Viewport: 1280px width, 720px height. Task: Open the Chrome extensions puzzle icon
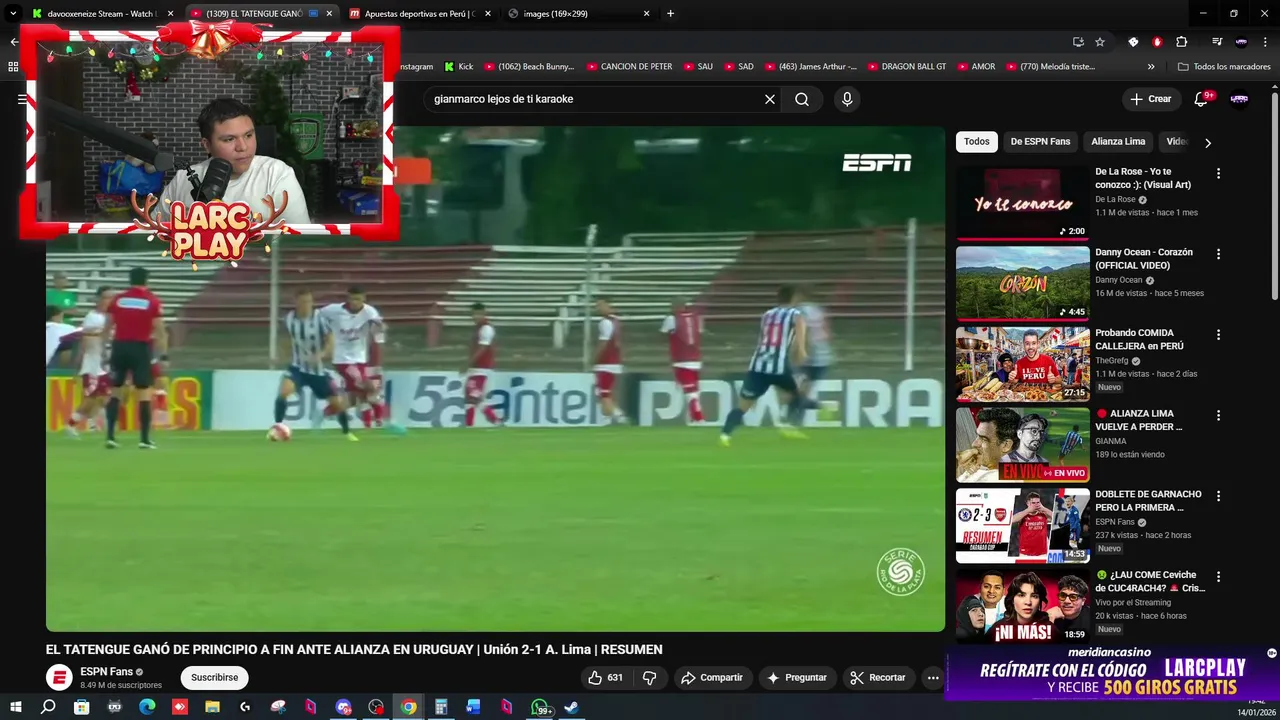click(1181, 42)
